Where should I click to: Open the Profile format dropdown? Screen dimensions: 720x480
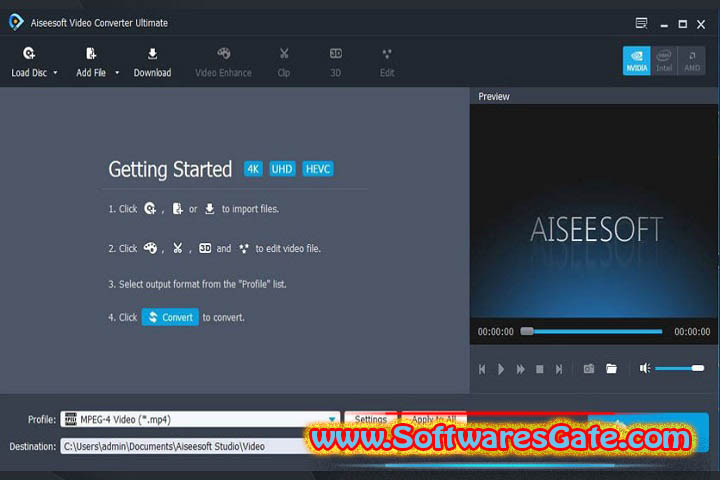pos(332,419)
